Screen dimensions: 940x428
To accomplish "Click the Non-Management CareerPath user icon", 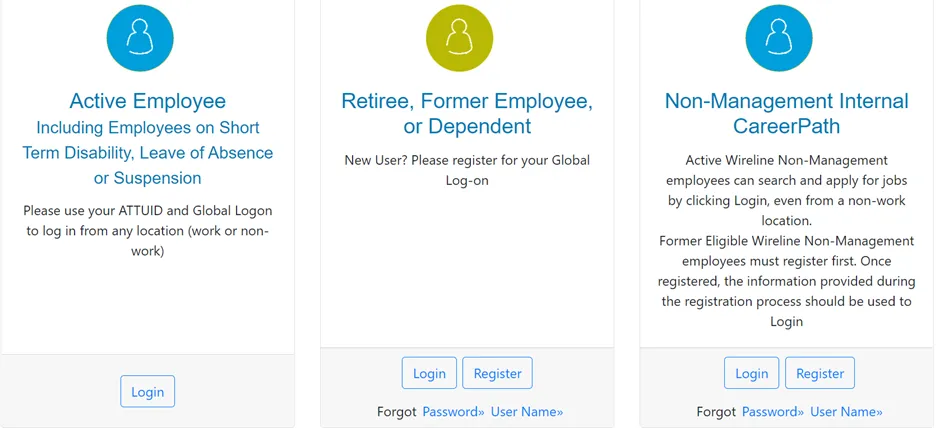I will tap(779, 38).
